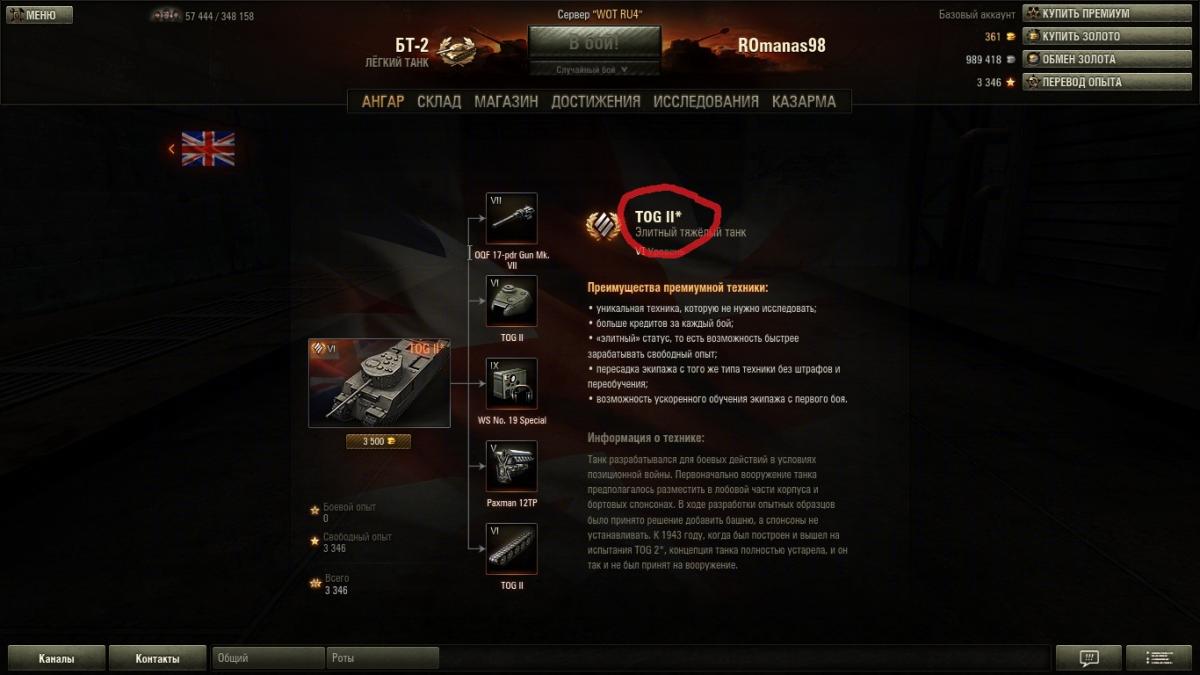Select the Paxman 12TP engine icon

[511, 466]
